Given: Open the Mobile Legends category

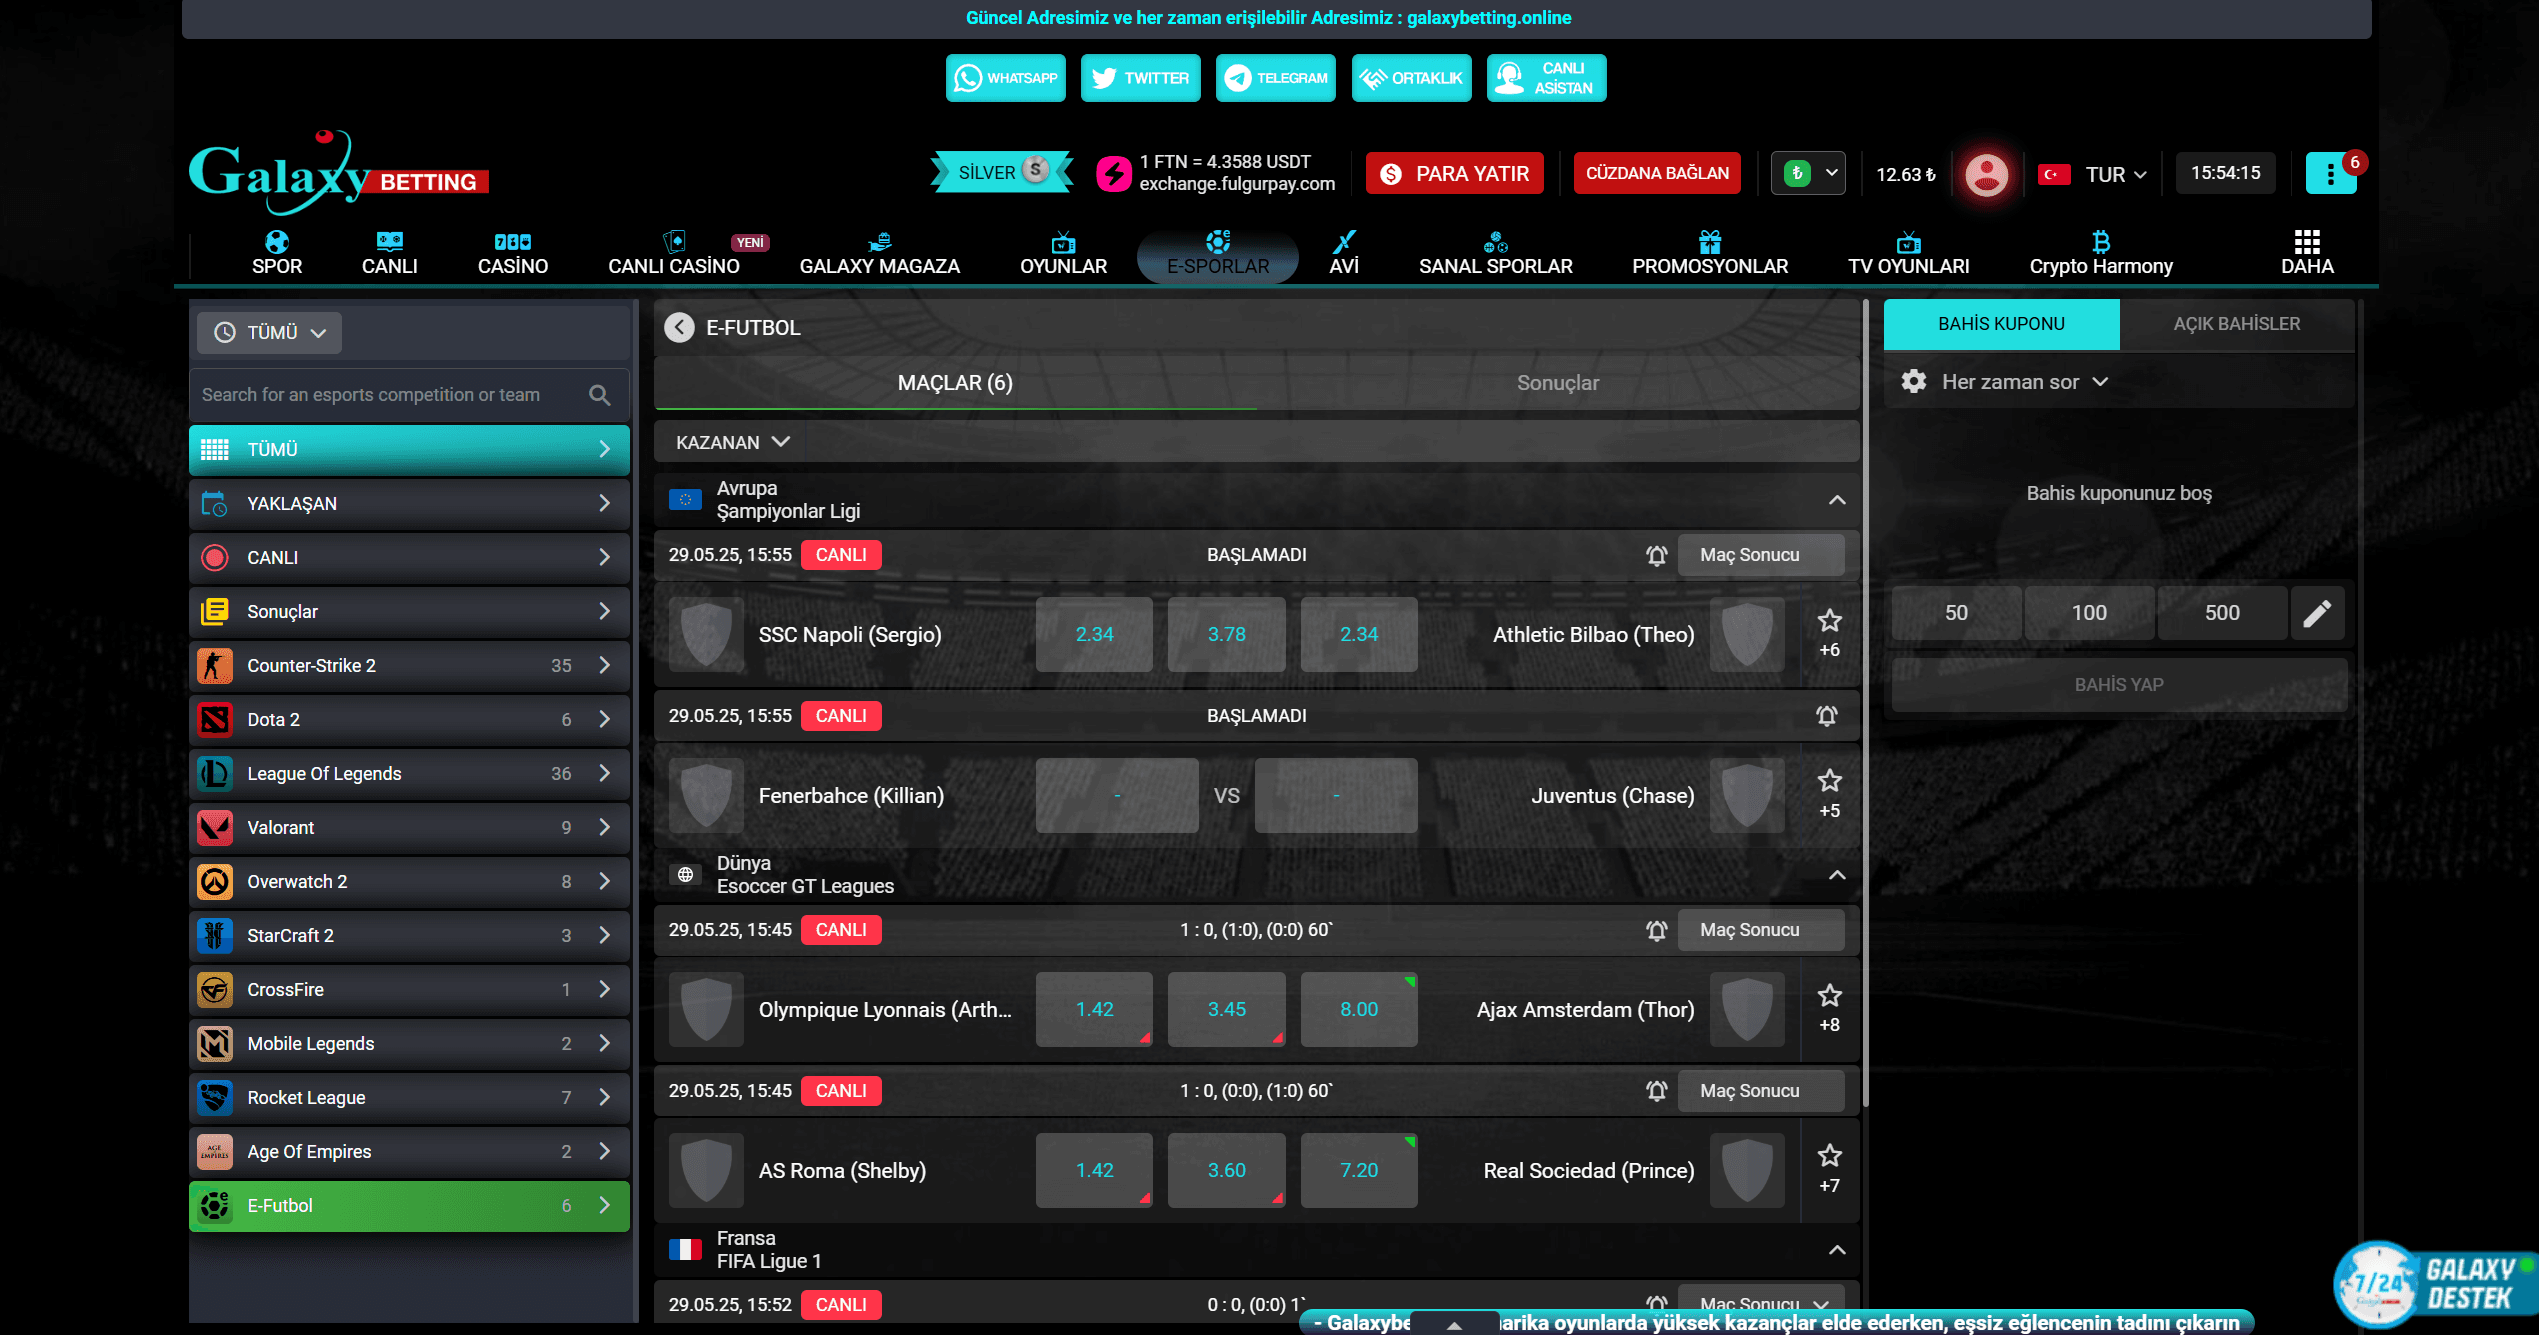Looking at the screenshot, I should coord(409,1044).
